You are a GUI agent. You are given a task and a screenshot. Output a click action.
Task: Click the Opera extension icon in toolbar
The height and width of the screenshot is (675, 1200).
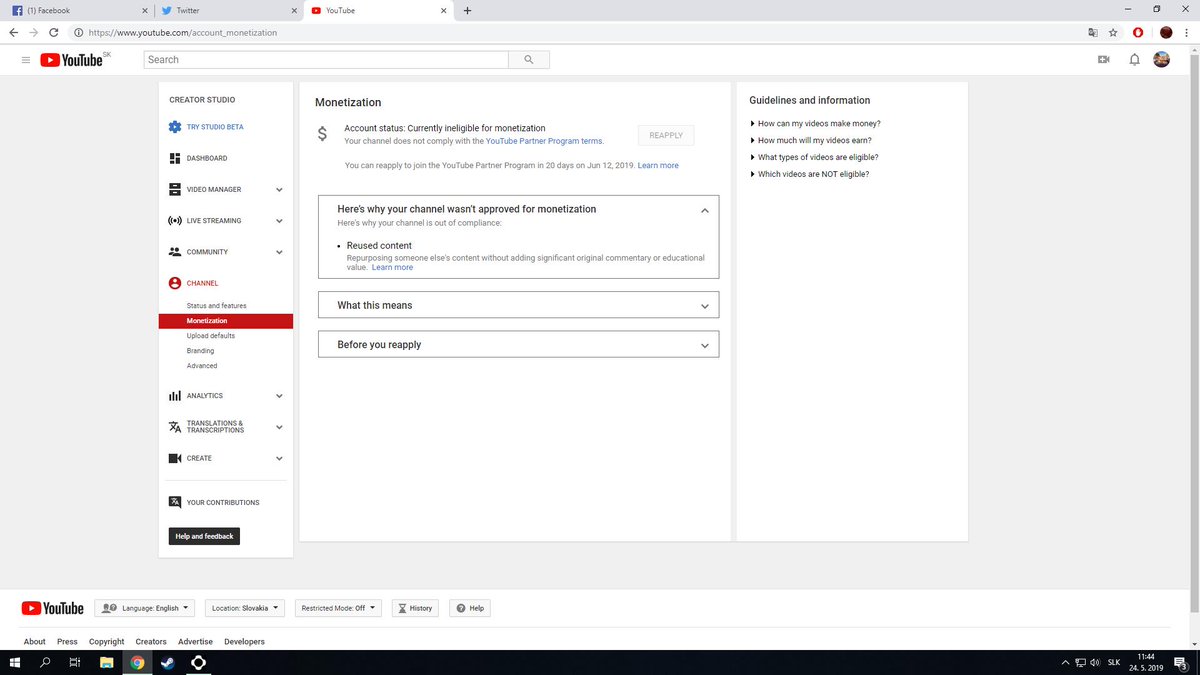(1138, 32)
